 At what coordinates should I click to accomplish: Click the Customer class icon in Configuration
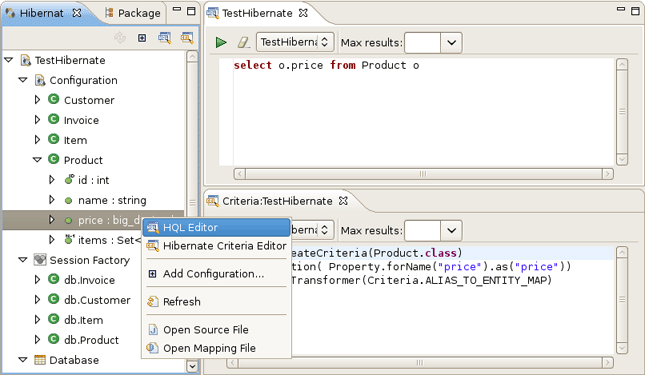point(53,99)
